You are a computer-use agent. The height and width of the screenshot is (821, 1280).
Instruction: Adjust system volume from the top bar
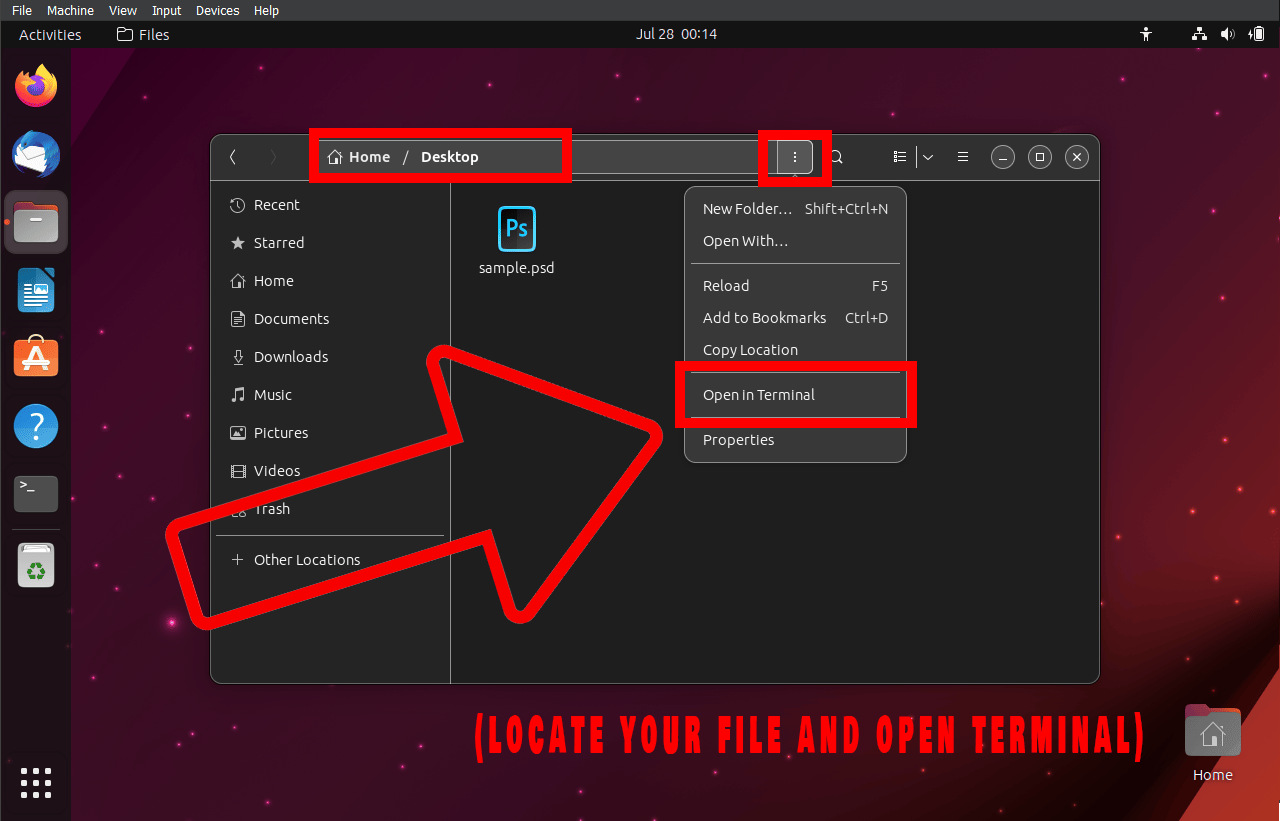pyautogui.click(x=1227, y=33)
